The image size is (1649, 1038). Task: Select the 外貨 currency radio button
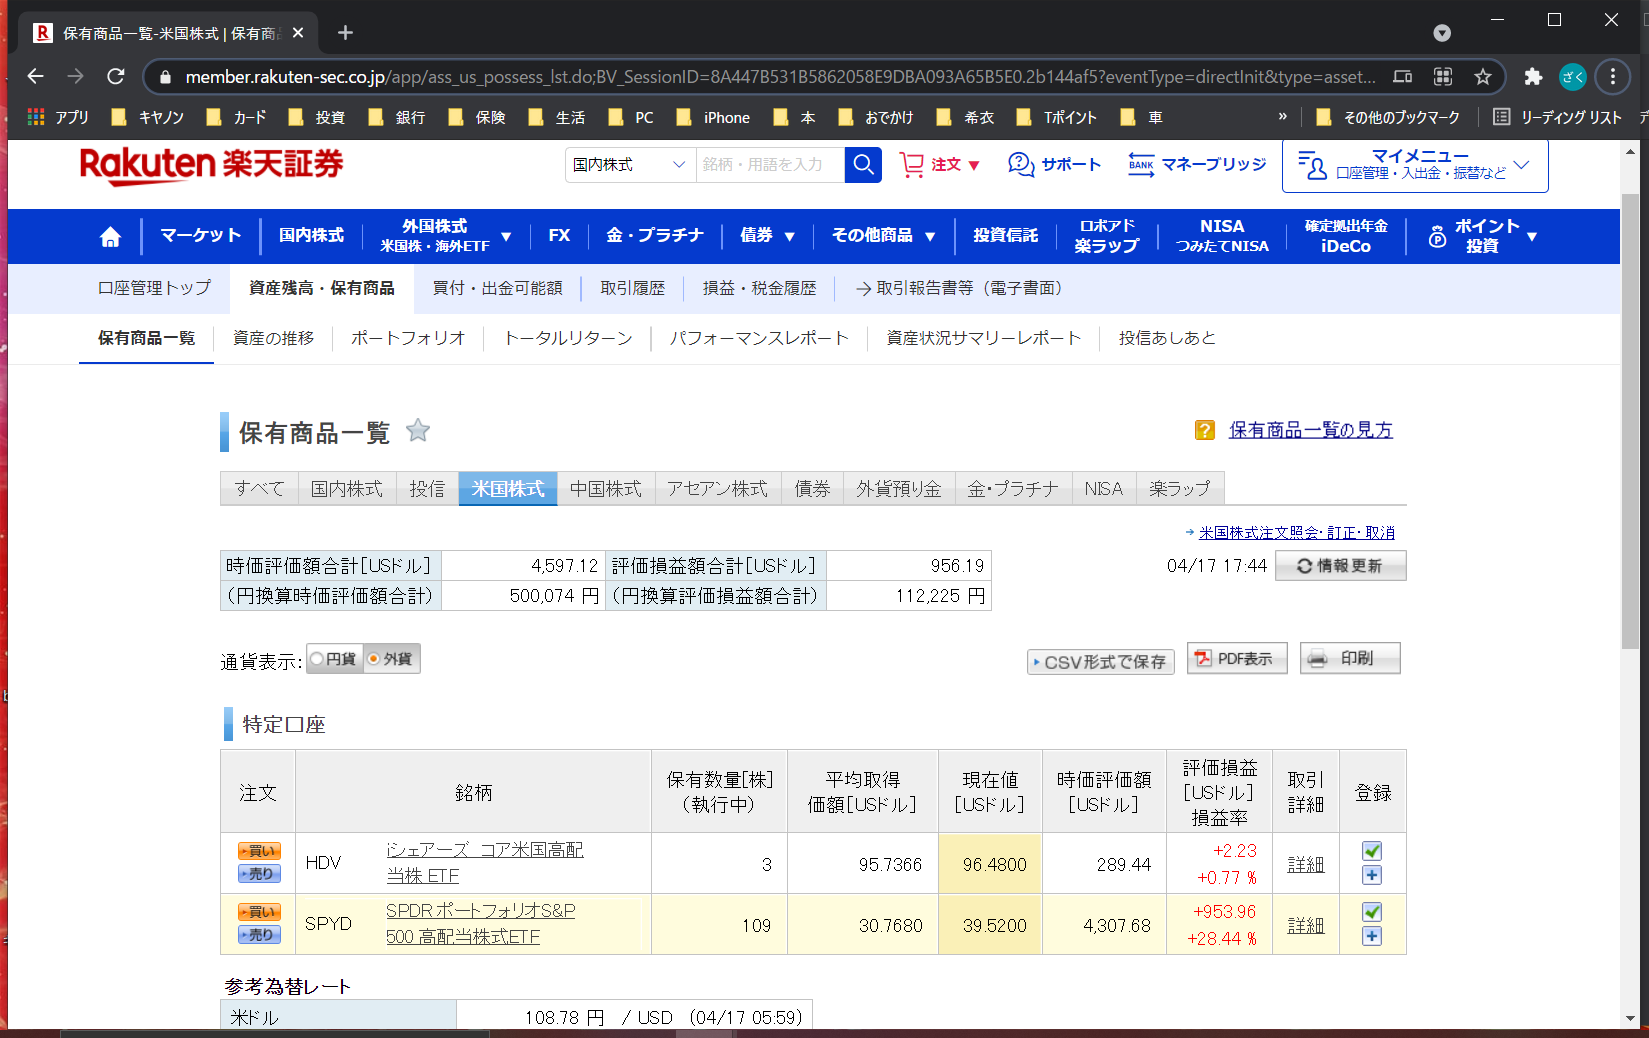click(374, 659)
